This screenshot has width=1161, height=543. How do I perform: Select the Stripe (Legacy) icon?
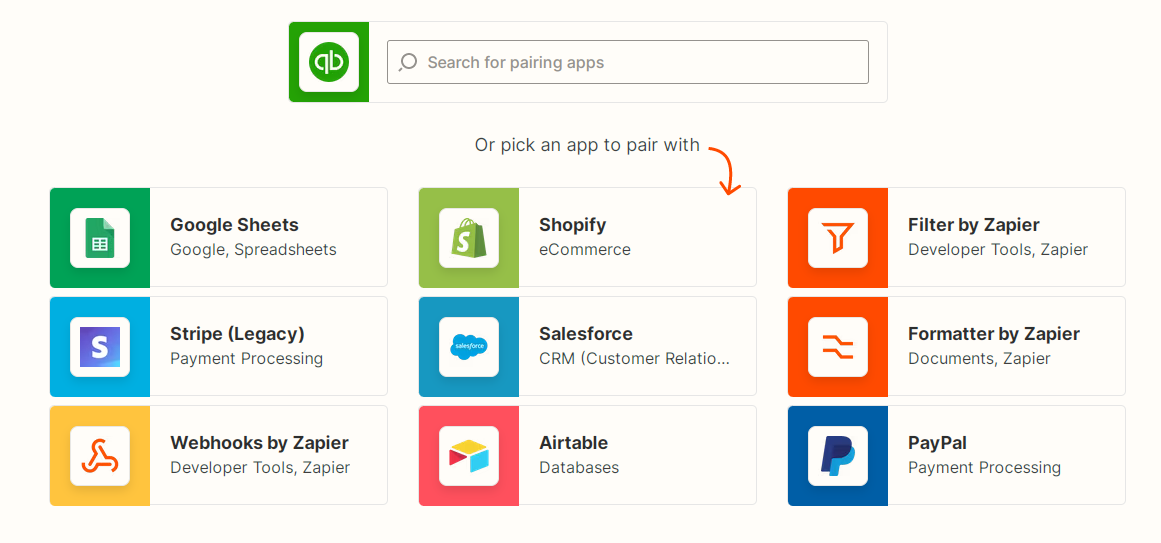(100, 347)
